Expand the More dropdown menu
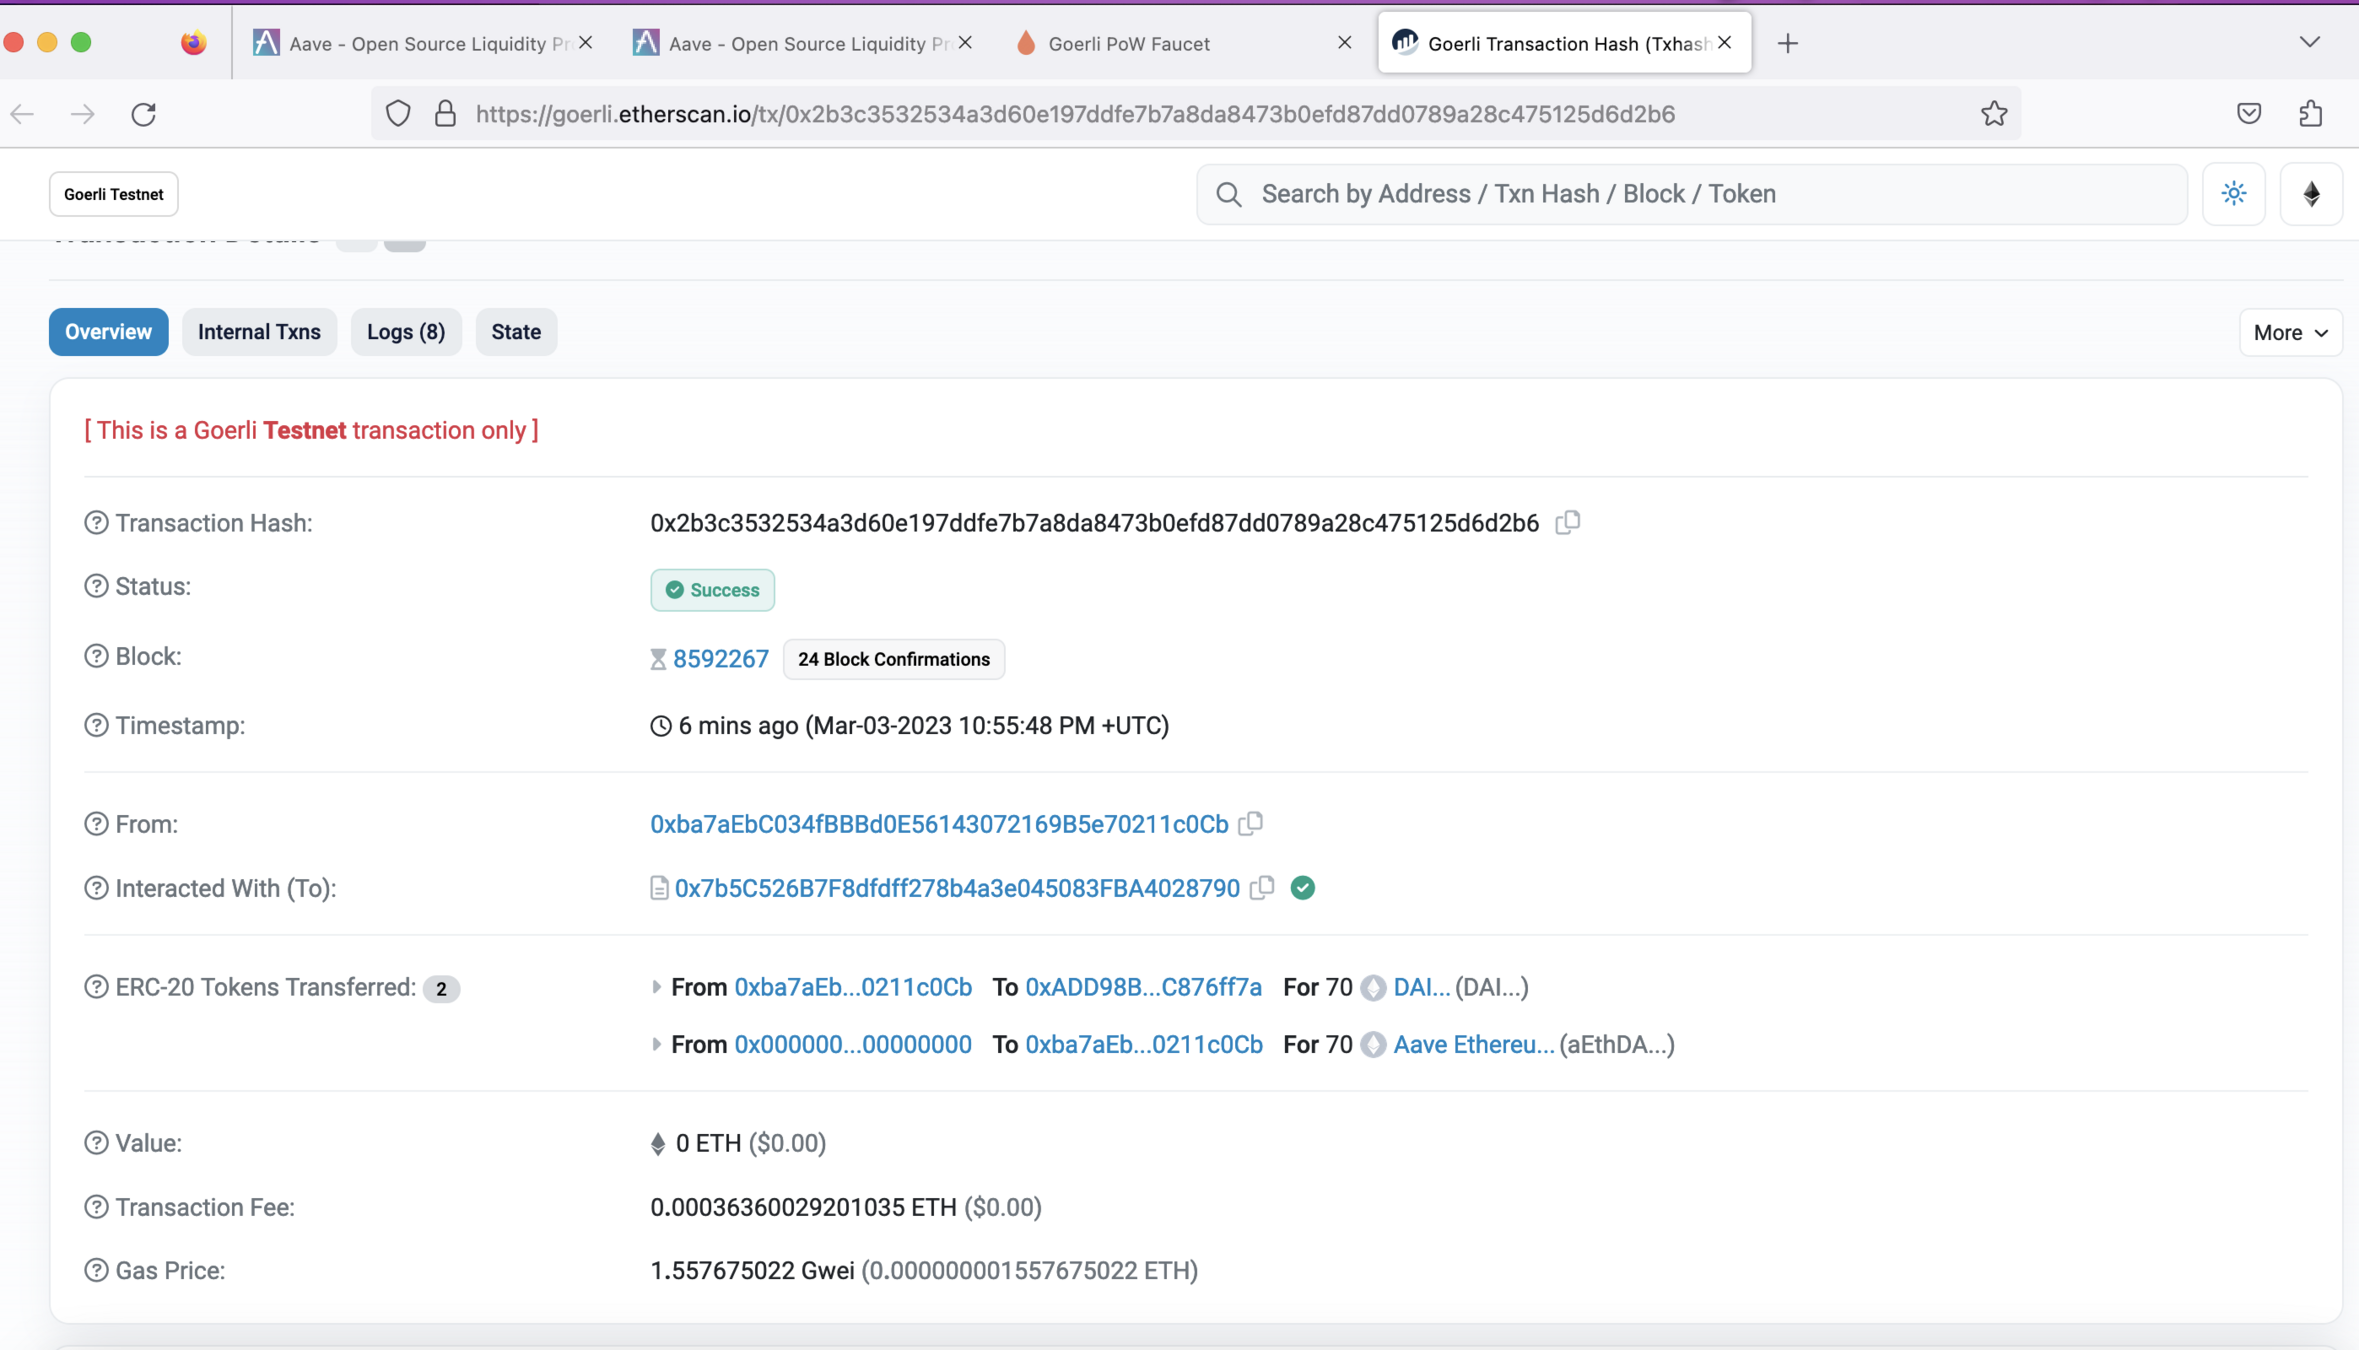 point(2290,332)
